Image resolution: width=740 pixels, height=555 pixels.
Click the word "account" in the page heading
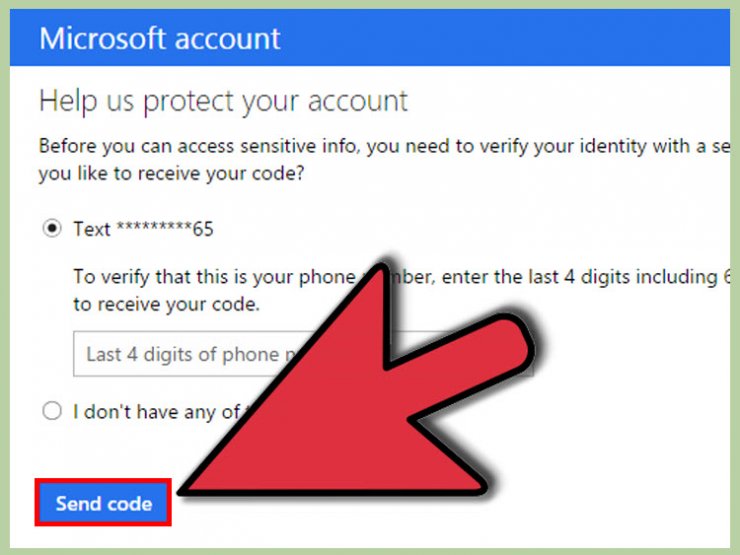tap(358, 101)
